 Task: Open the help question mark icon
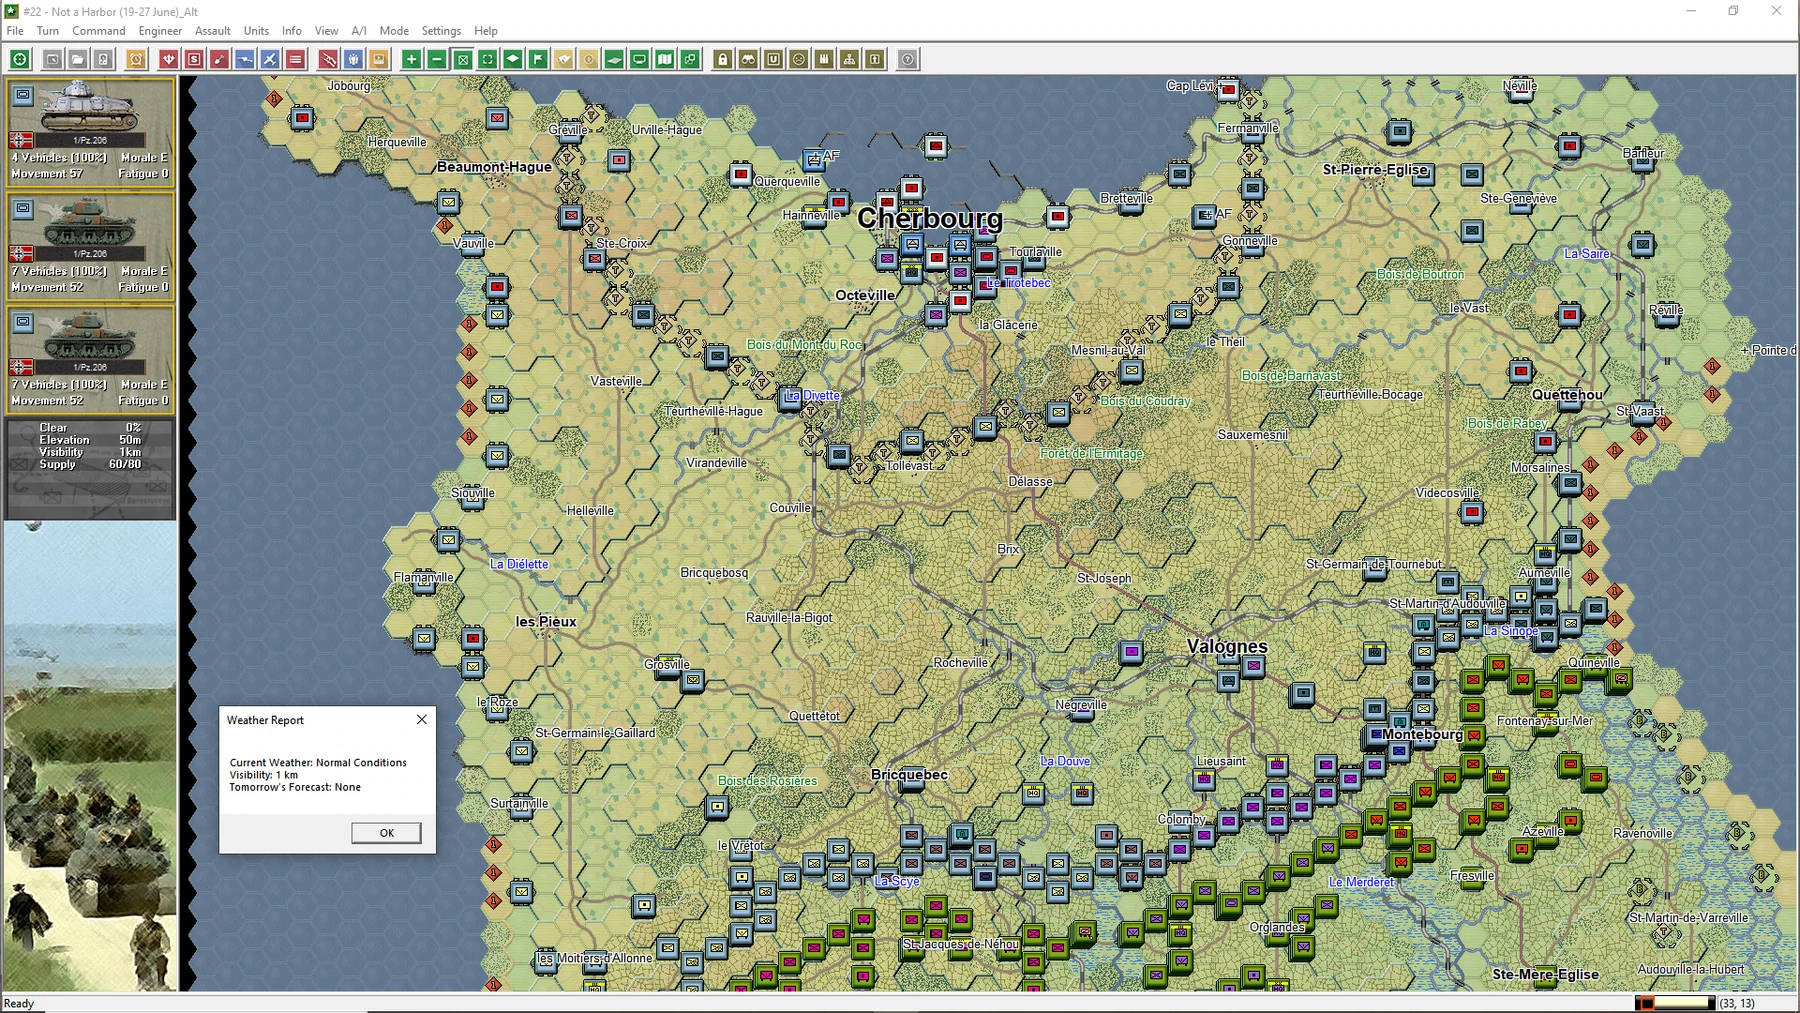pyautogui.click(x=906, y=59)
